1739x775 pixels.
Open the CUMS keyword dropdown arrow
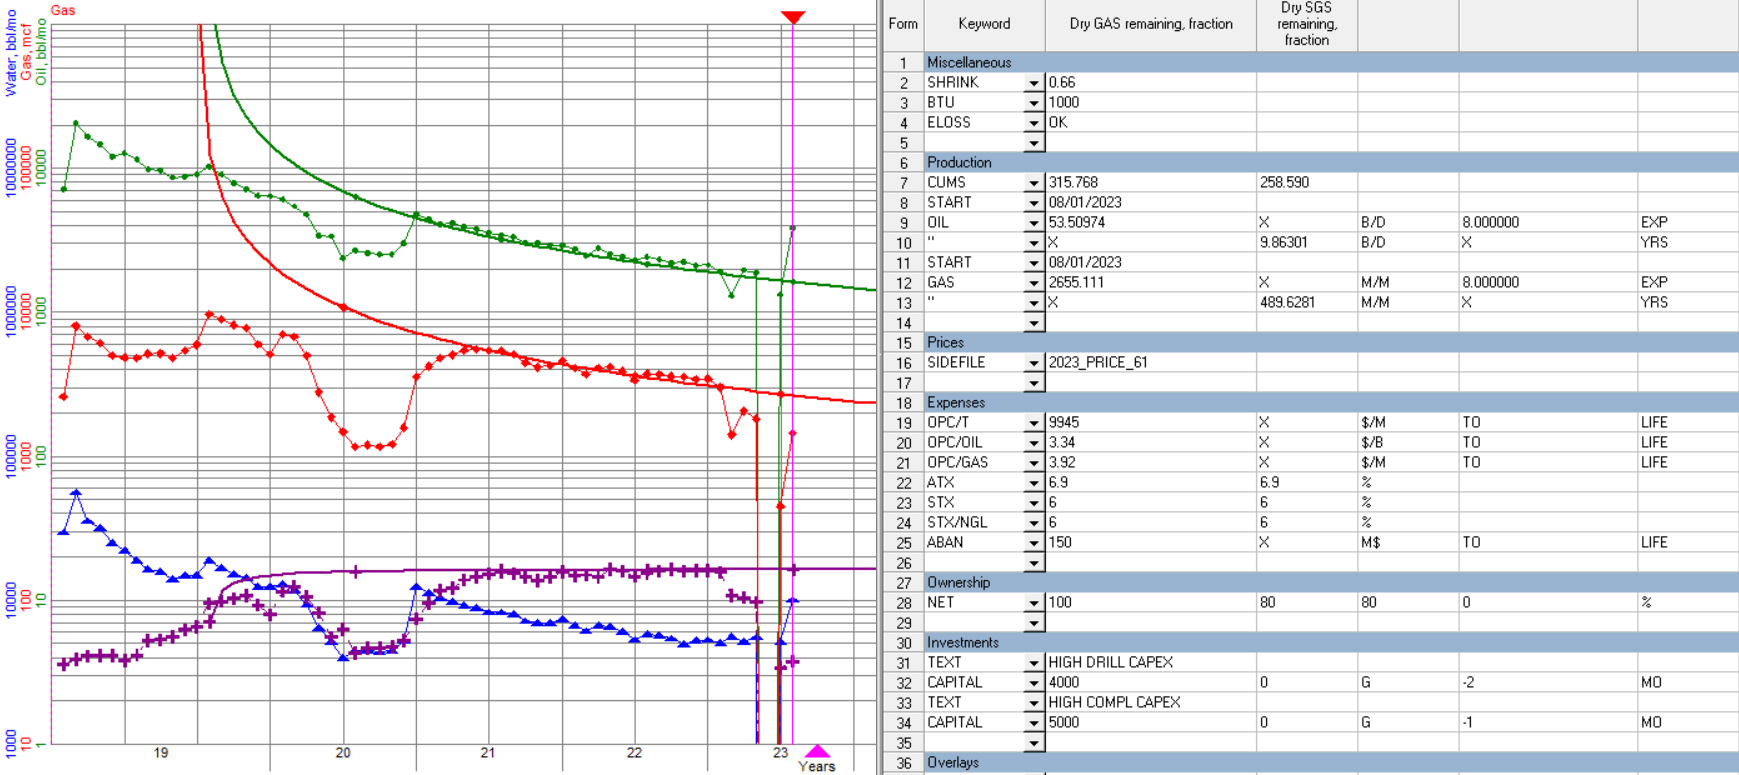(x=1034, y=183)
